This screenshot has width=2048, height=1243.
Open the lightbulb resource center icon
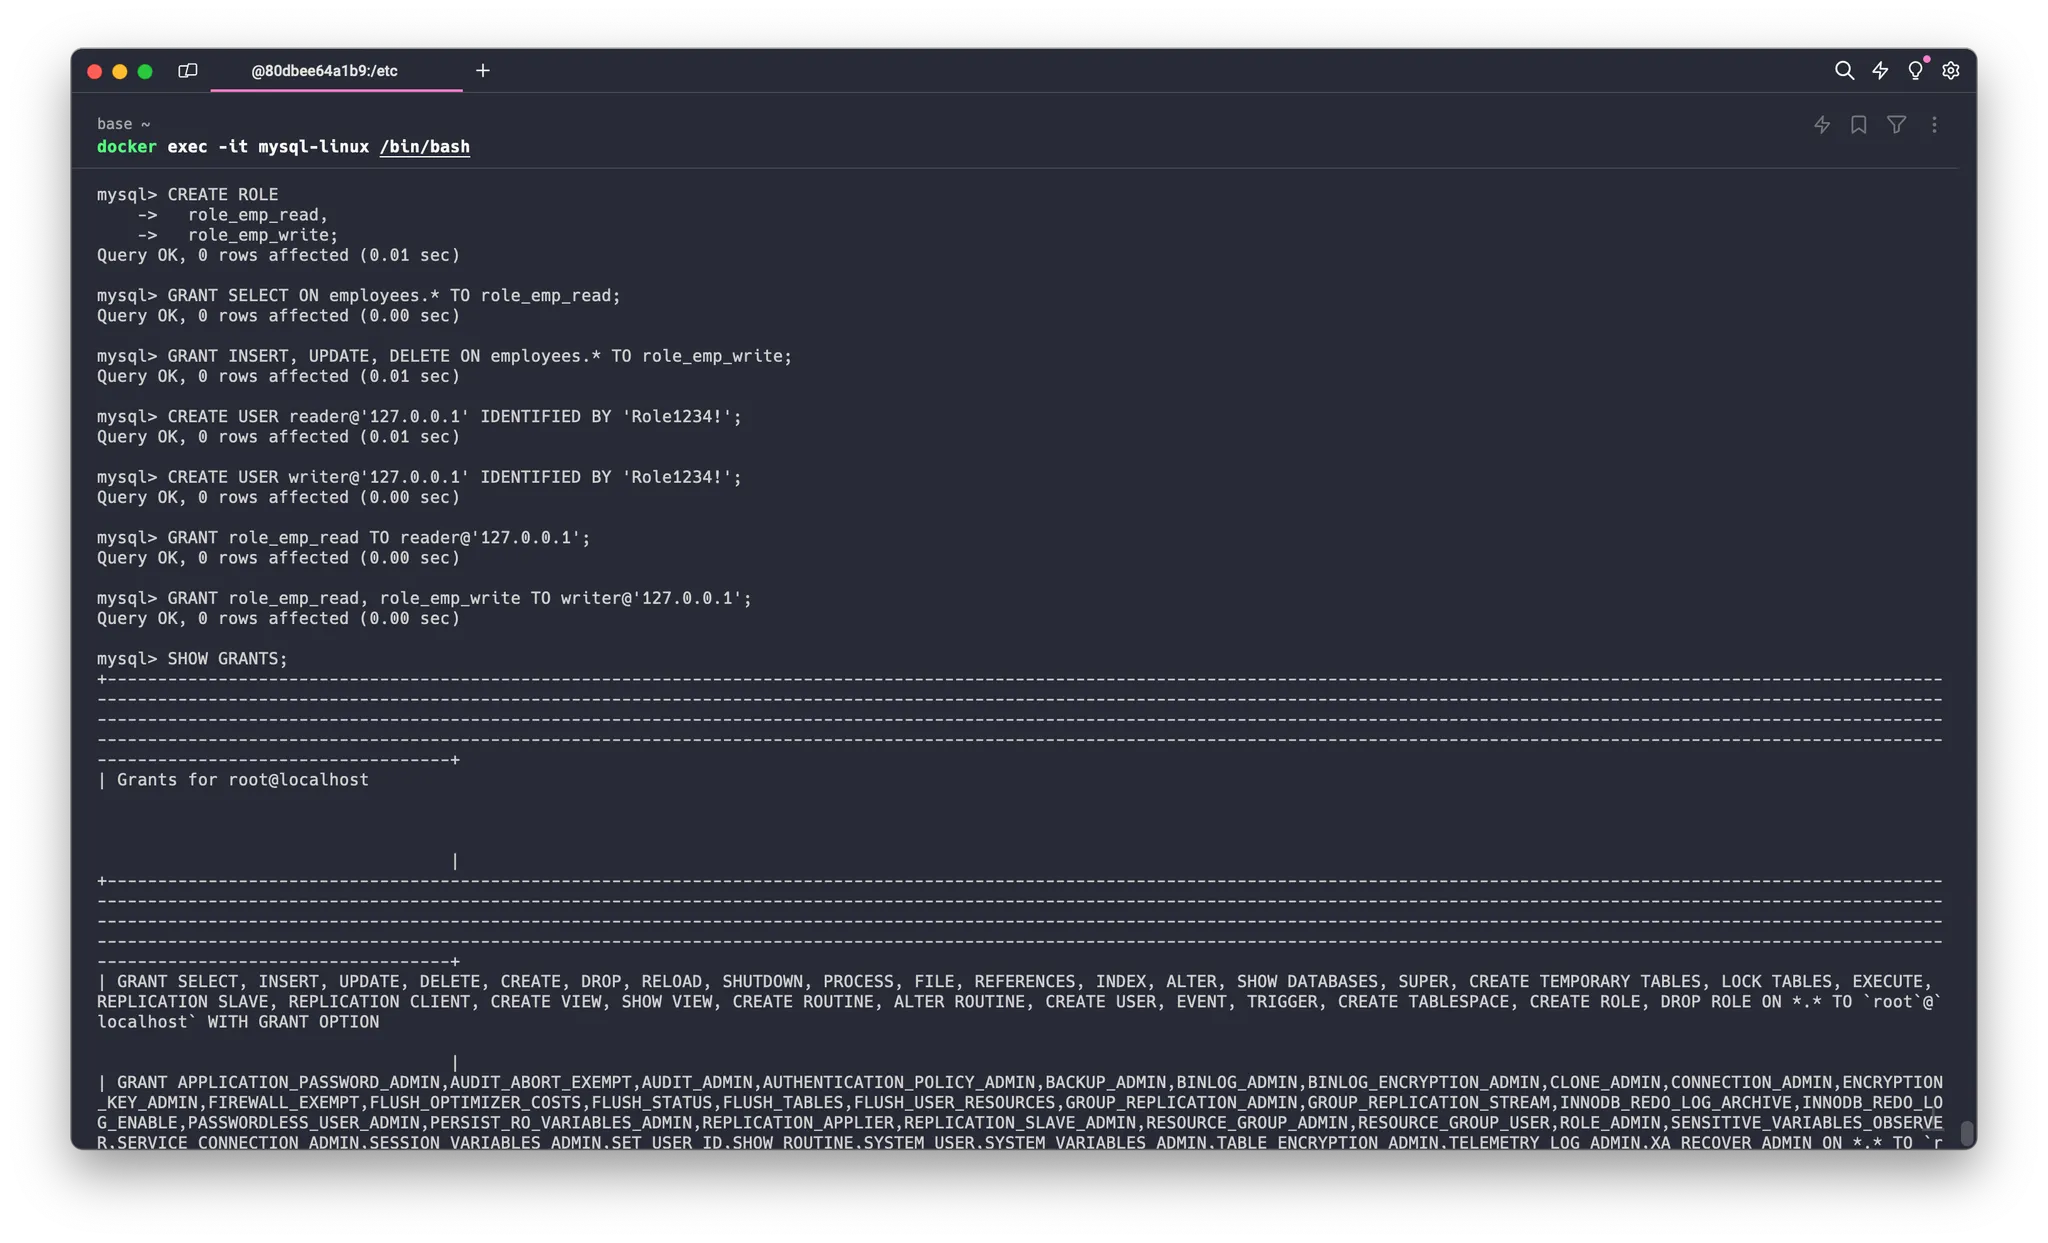click(1915, 71)
